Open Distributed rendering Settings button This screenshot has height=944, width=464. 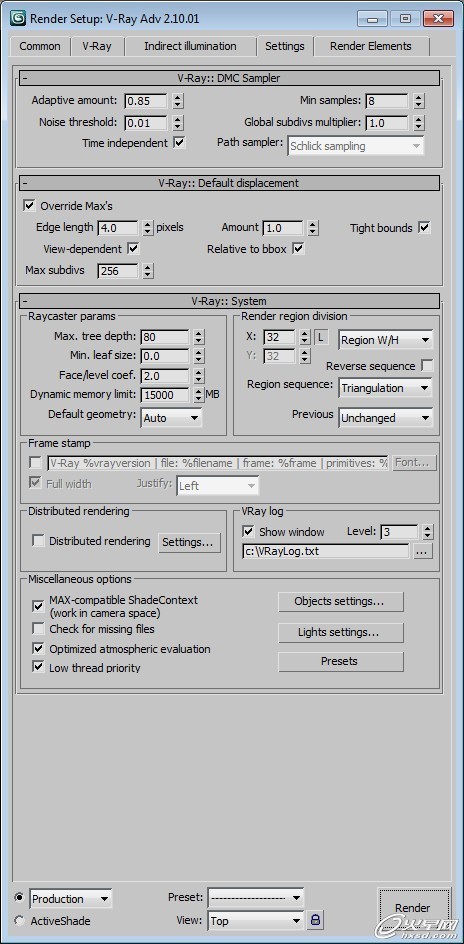pyautogui.click(x=188, y=542)
